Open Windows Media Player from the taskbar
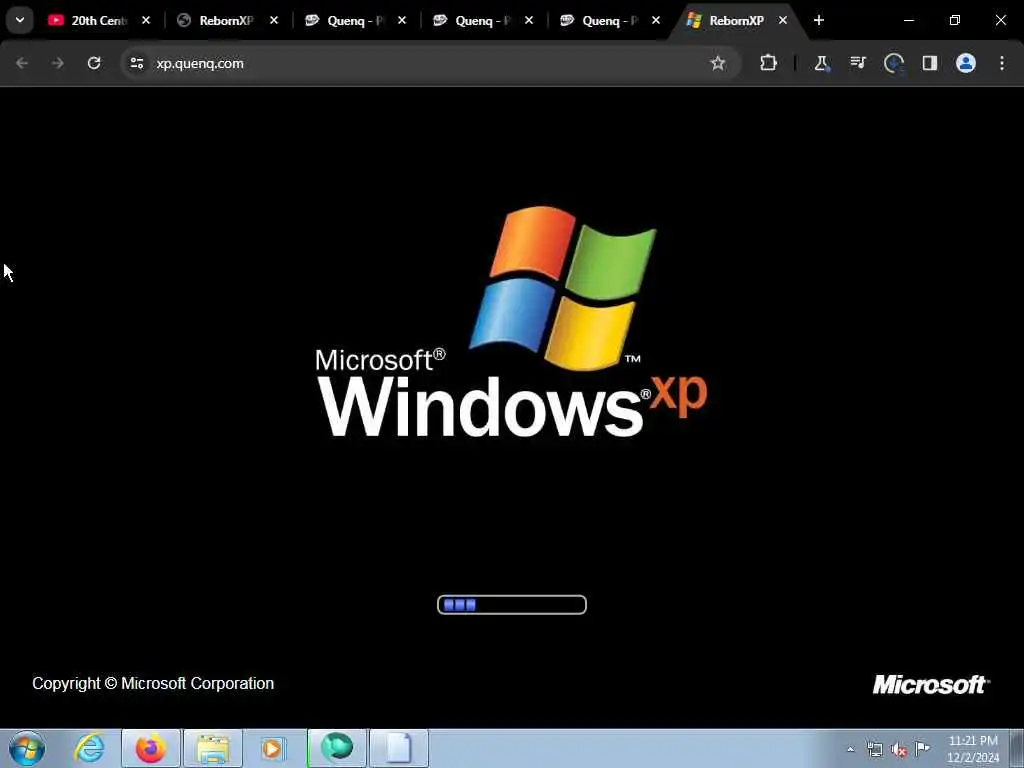The height and width of the screenshot is (768, 1024). click(273, 748)
